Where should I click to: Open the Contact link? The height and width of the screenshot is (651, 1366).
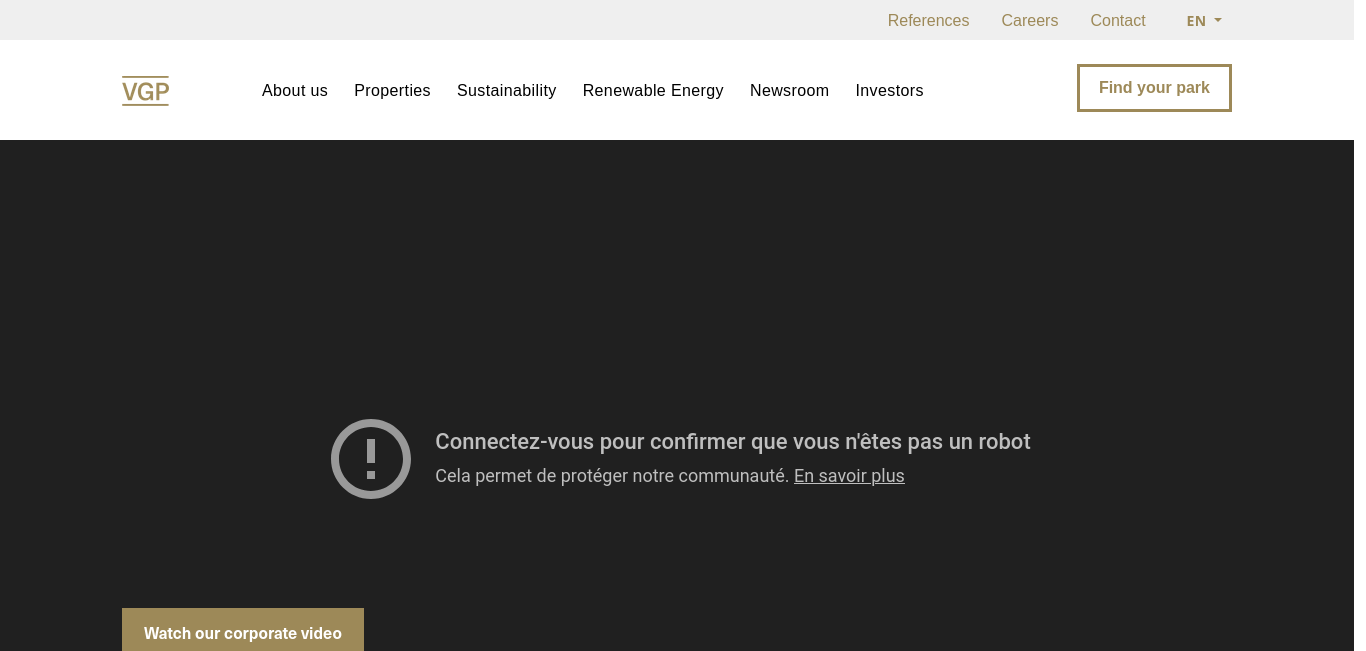(x=1118, y=21)
